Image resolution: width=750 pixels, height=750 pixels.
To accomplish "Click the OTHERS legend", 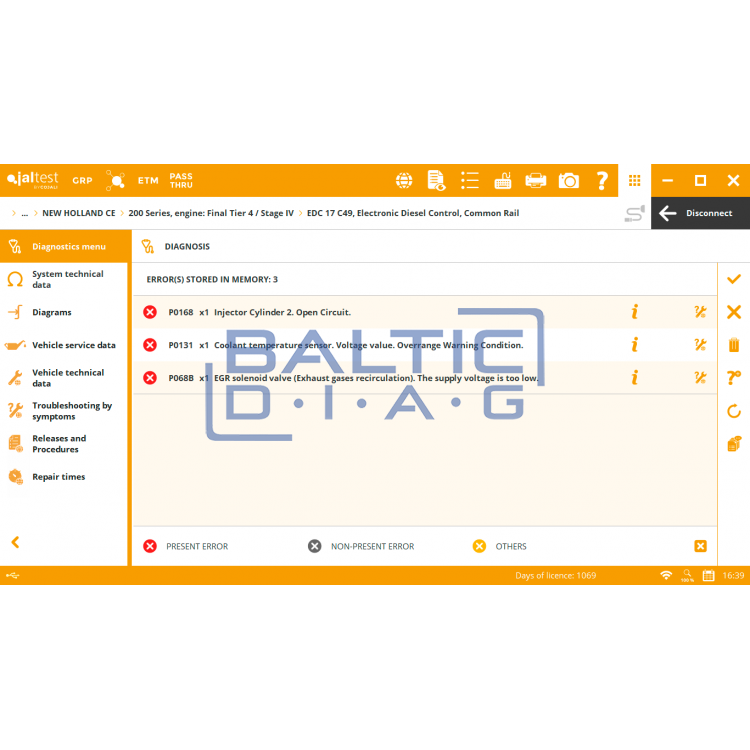I will (499, 546).
